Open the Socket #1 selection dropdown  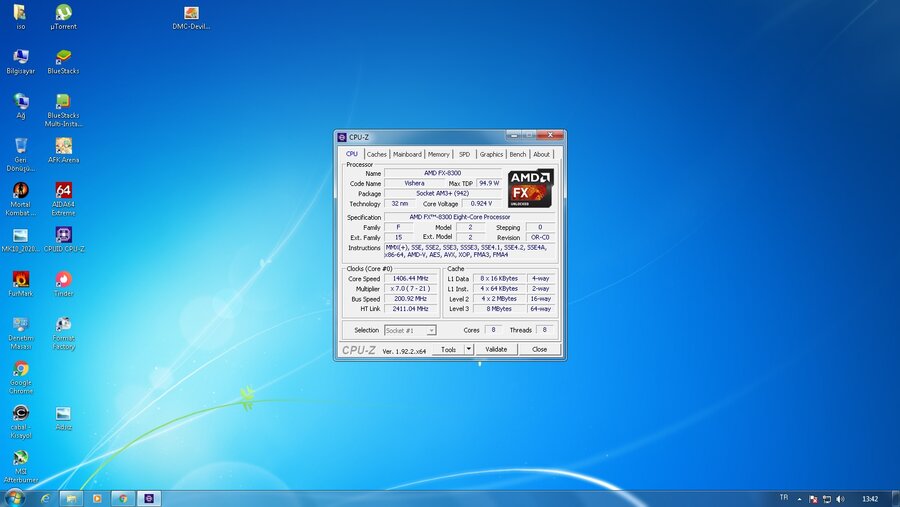410,330
